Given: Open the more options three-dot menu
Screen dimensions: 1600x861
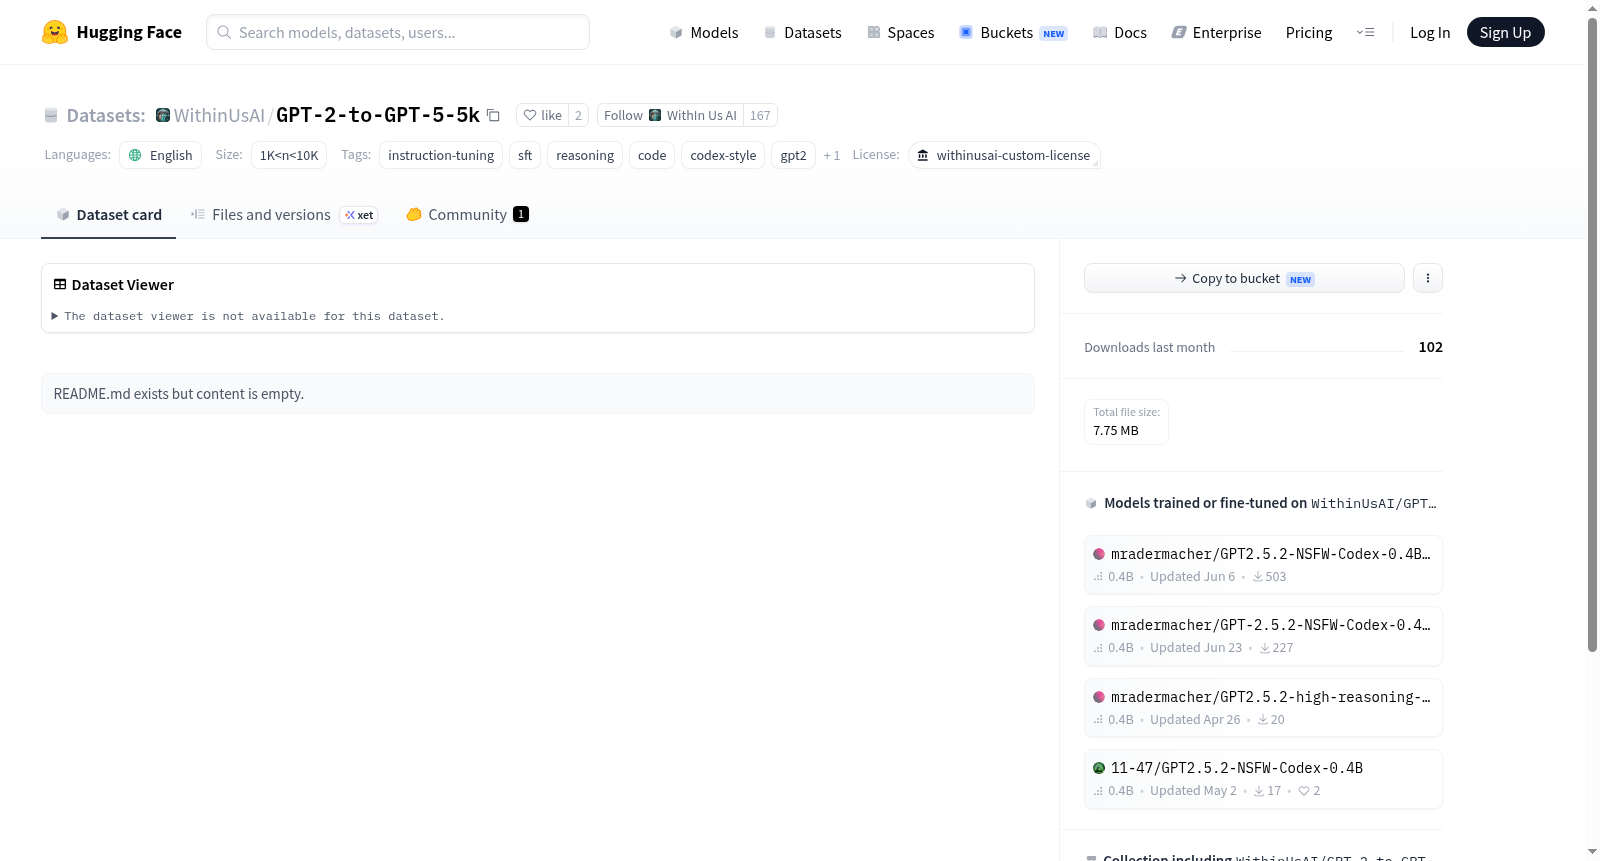Looking at the screenshot, I should pos(1428,278).
